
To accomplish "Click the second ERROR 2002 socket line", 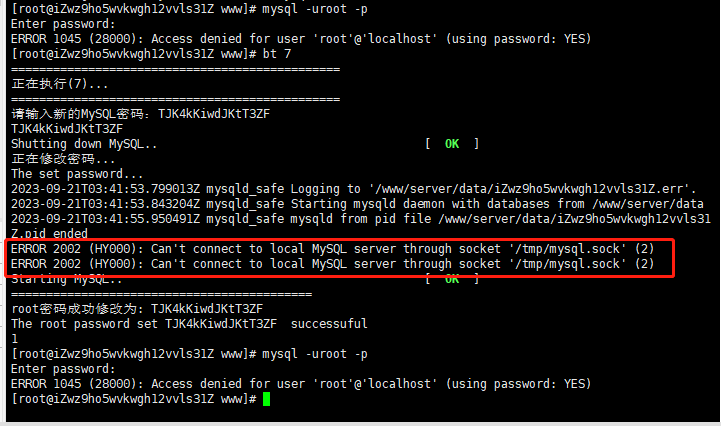I will click(x=332, y=264).
